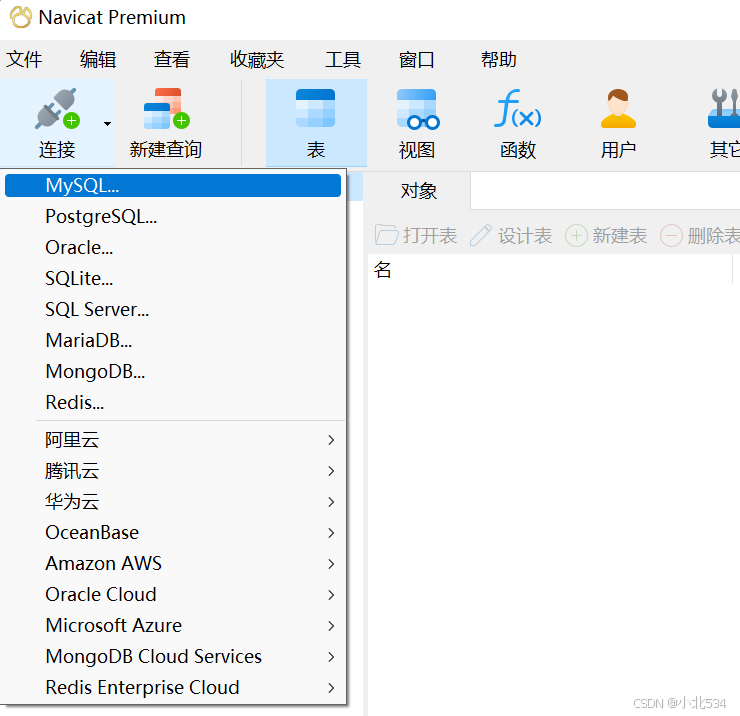Screen dimensions: 740x716
Task: Open the 窗口 menu
Action: pyautogui.click(x=416, y=59)
